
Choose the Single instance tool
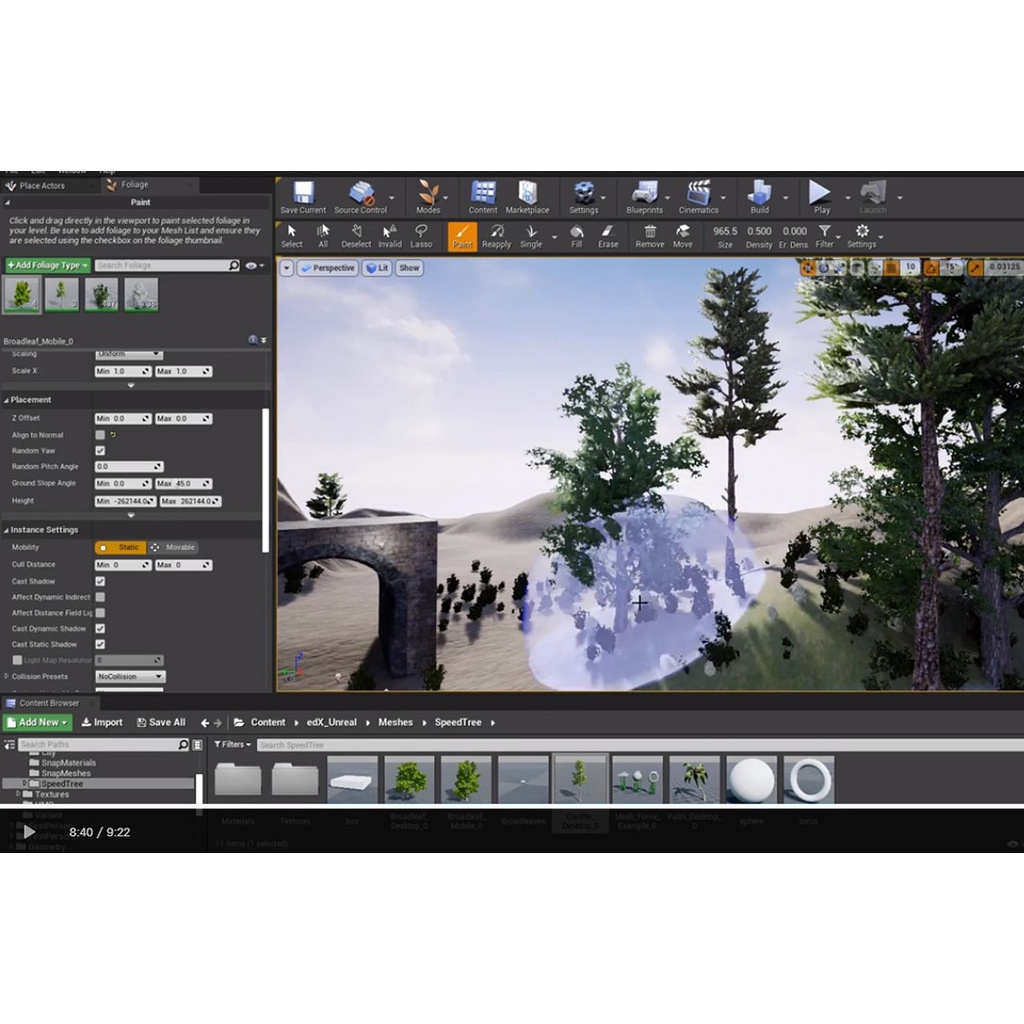(x=531, y=236)
